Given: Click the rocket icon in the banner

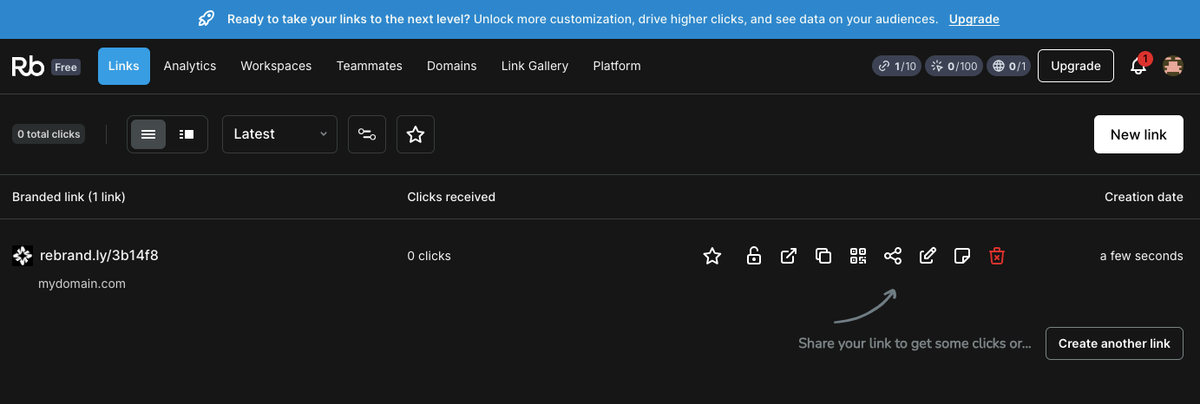Looking at the screenshot, I should pos(208,19).
